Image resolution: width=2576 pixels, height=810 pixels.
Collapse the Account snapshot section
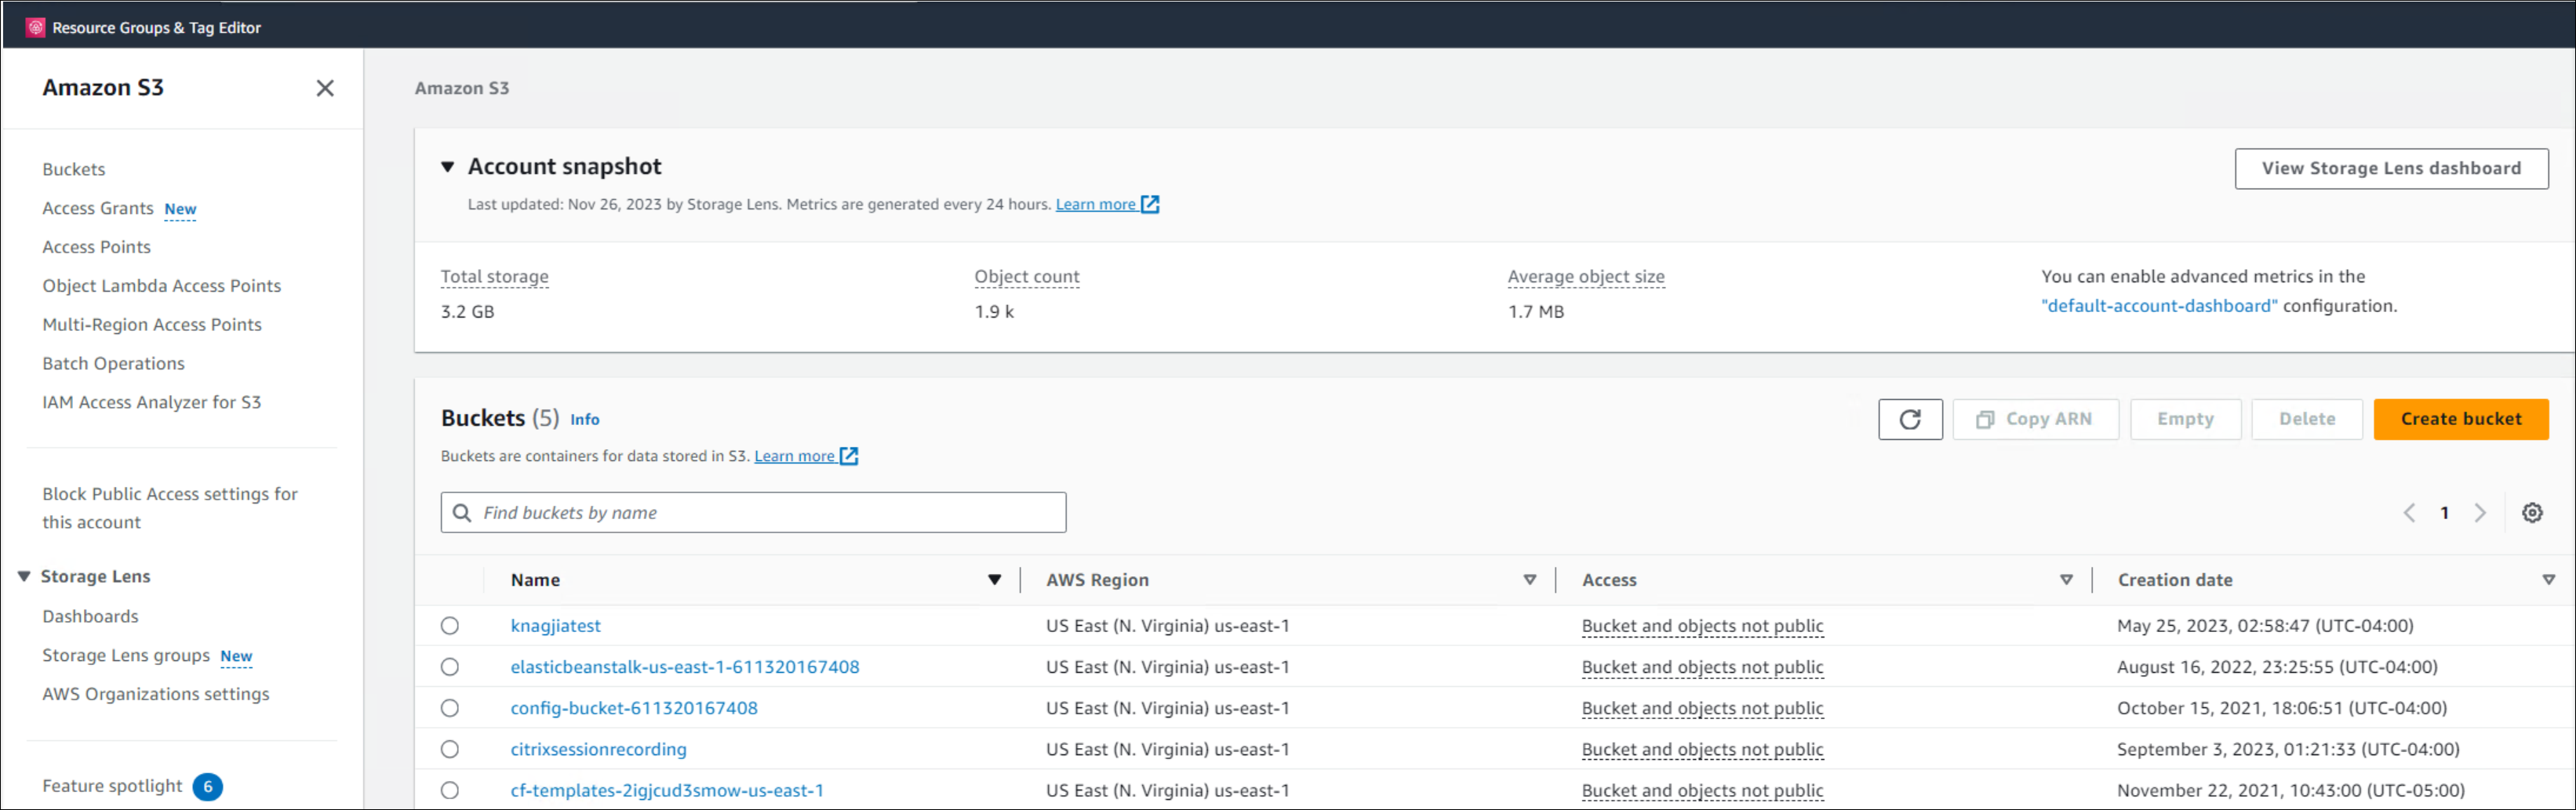coord(447,167)
